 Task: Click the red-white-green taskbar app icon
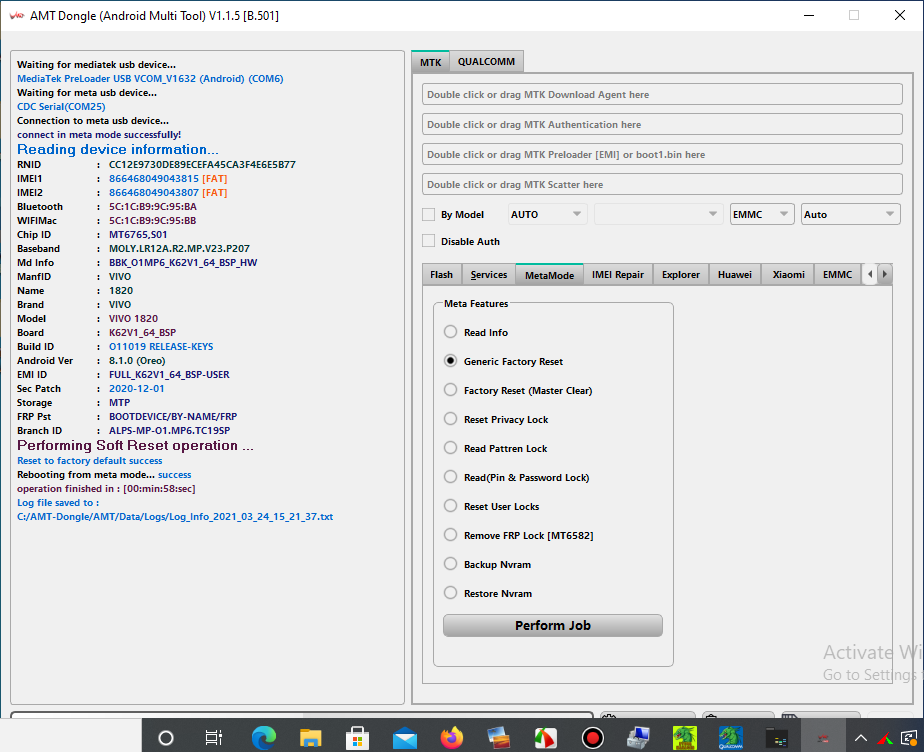pos(546,737)
